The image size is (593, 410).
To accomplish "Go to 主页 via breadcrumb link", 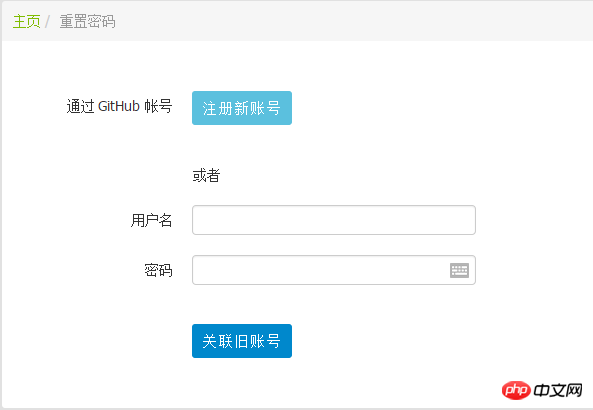I will pos(26,21).
